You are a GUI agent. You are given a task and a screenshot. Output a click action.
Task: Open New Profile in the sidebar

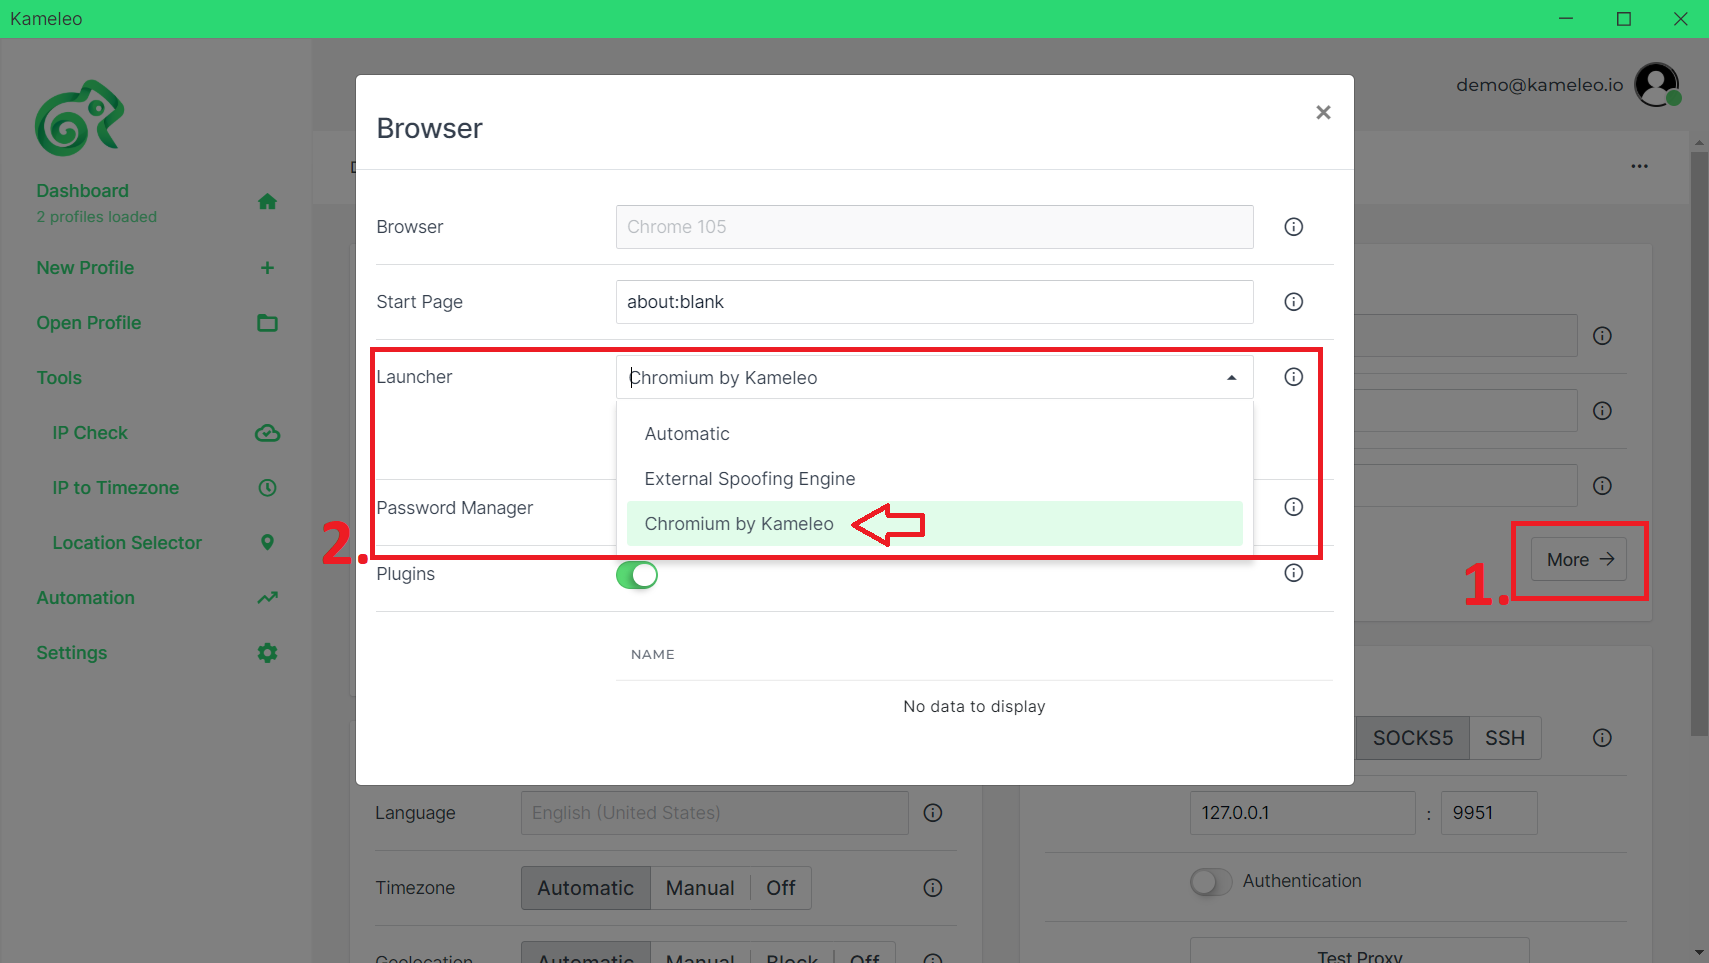85,268
